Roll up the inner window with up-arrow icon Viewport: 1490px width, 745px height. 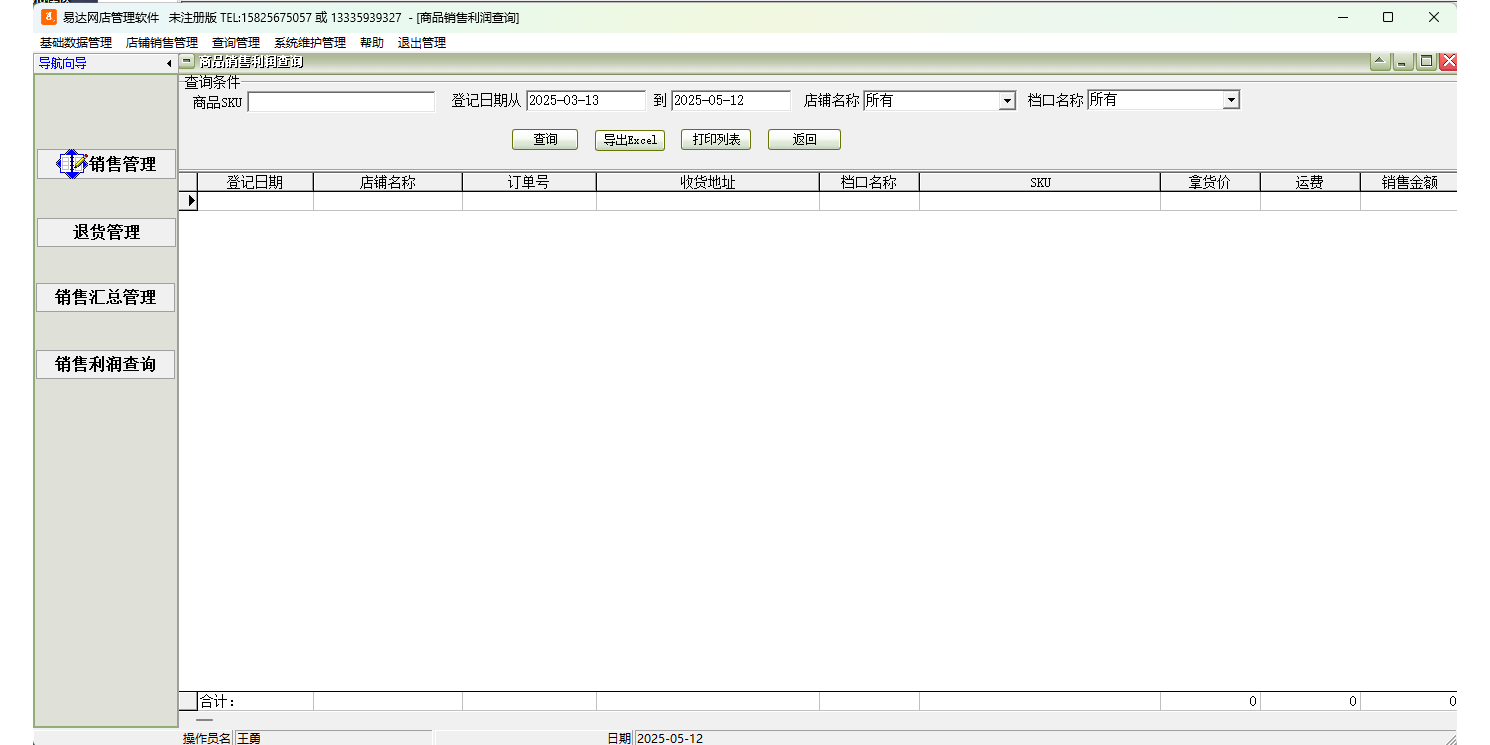pyautogui.click(x=1380, y=62)
